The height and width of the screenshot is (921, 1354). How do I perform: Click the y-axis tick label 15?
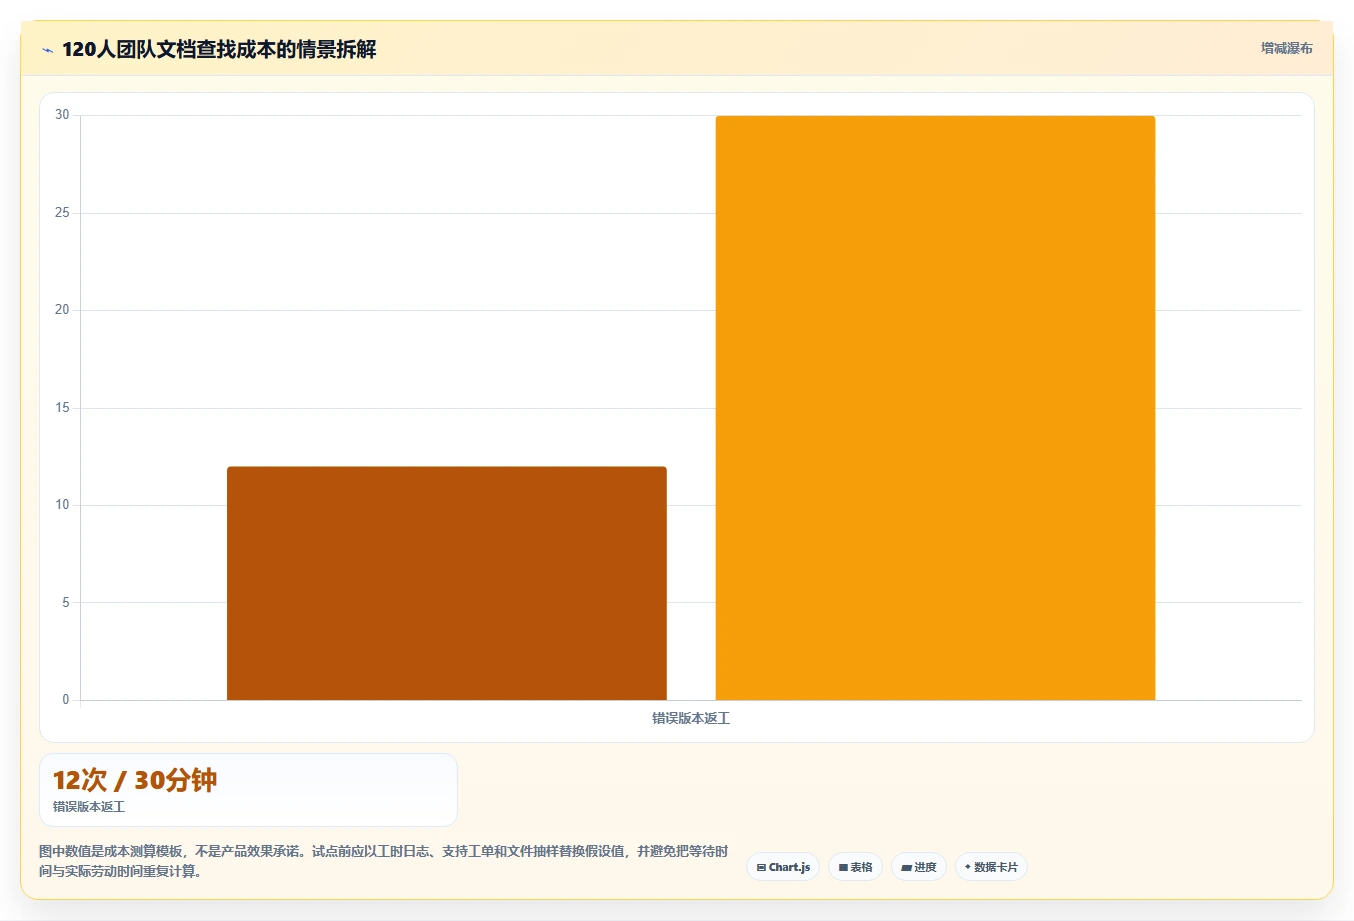coord(63,407)
